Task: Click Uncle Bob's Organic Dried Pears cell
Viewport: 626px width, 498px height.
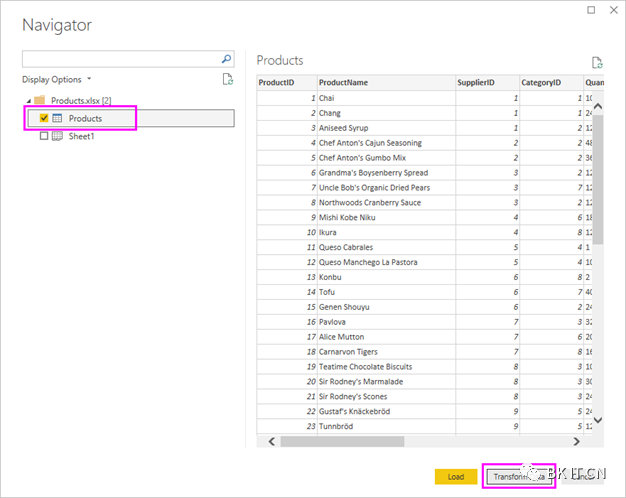Action: 386,188
